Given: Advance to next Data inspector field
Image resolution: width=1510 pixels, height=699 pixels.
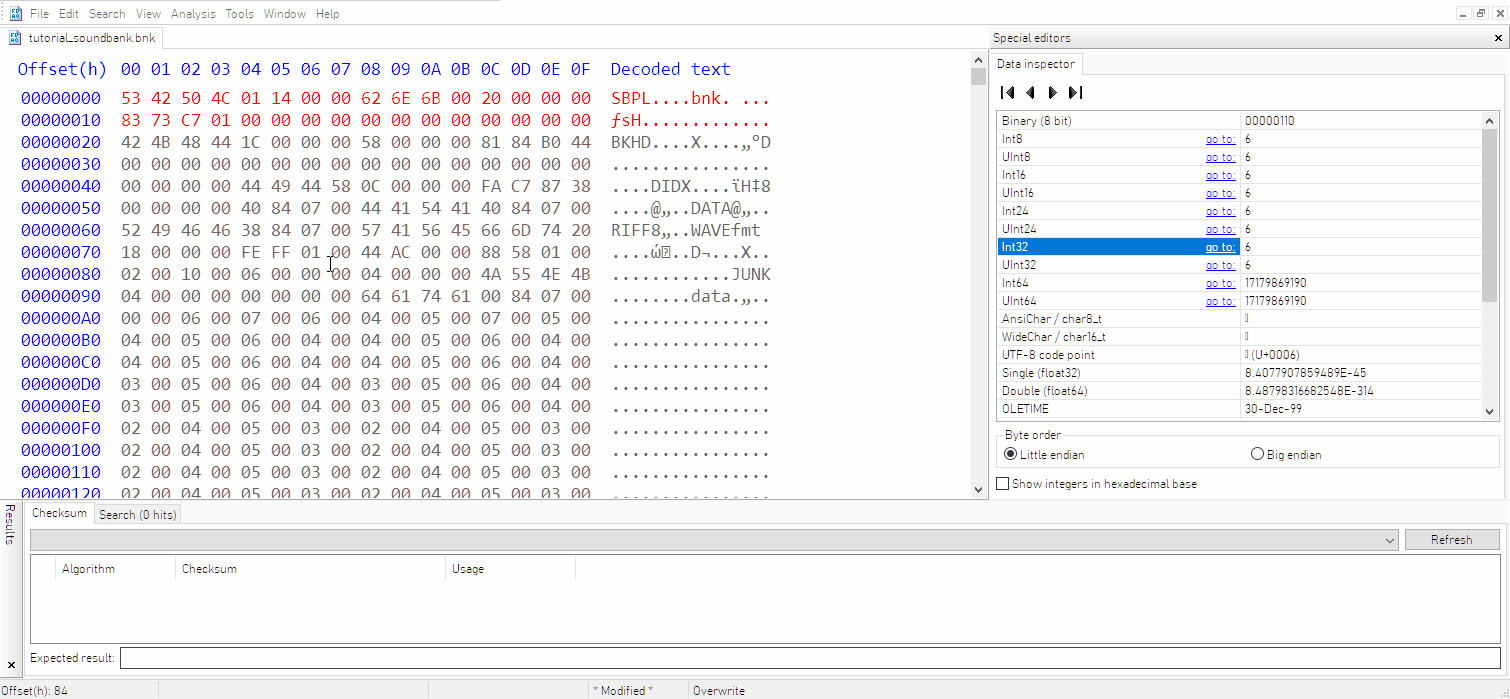Looking at the screenshot, I should pos(1052,92).
